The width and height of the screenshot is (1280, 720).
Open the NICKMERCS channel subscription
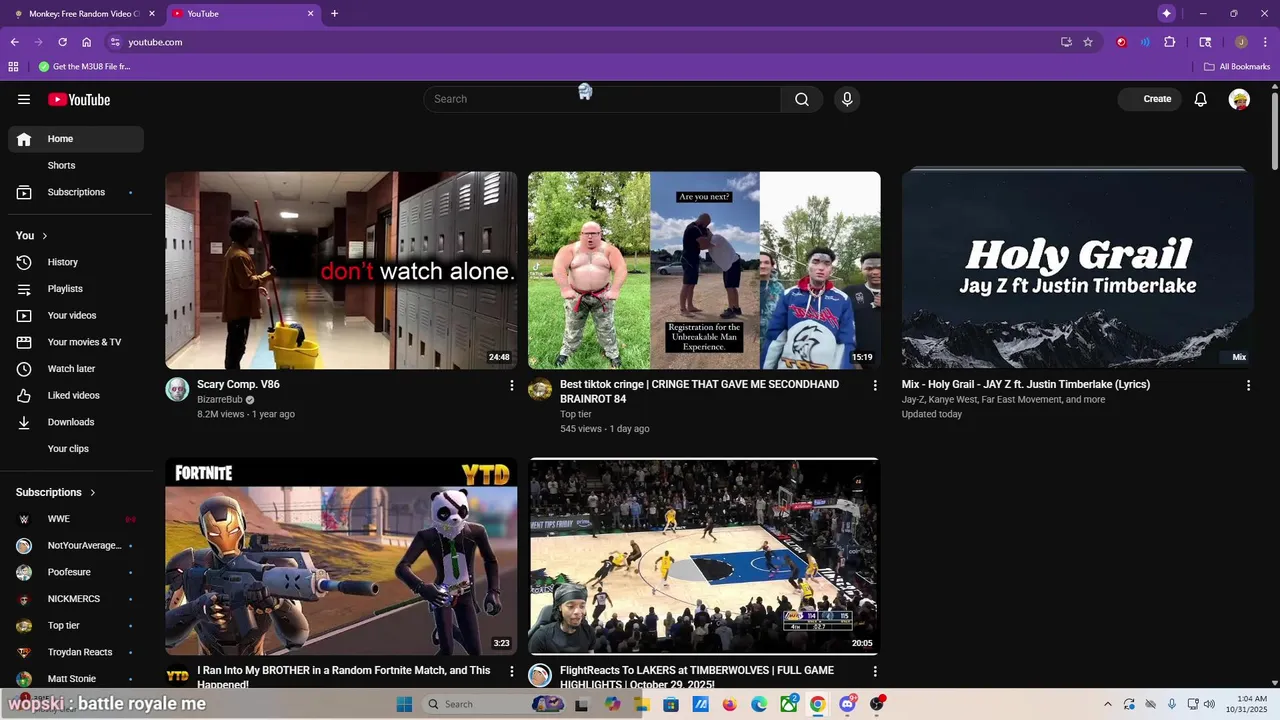(x=76, y=599)
